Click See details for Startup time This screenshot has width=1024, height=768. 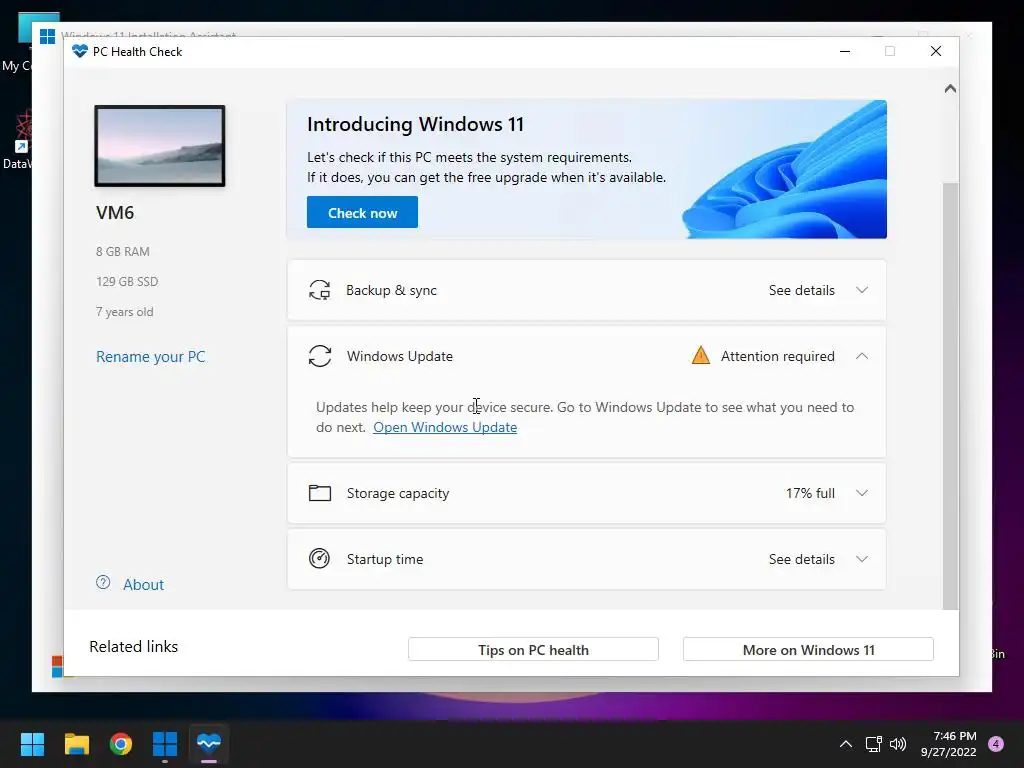pos(801,559)
